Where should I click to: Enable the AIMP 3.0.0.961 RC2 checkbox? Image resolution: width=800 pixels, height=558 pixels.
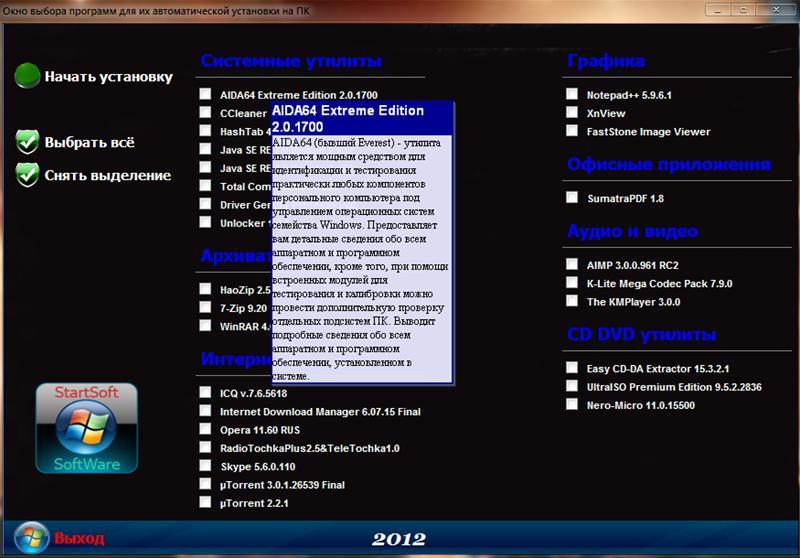tap(572, 265)
